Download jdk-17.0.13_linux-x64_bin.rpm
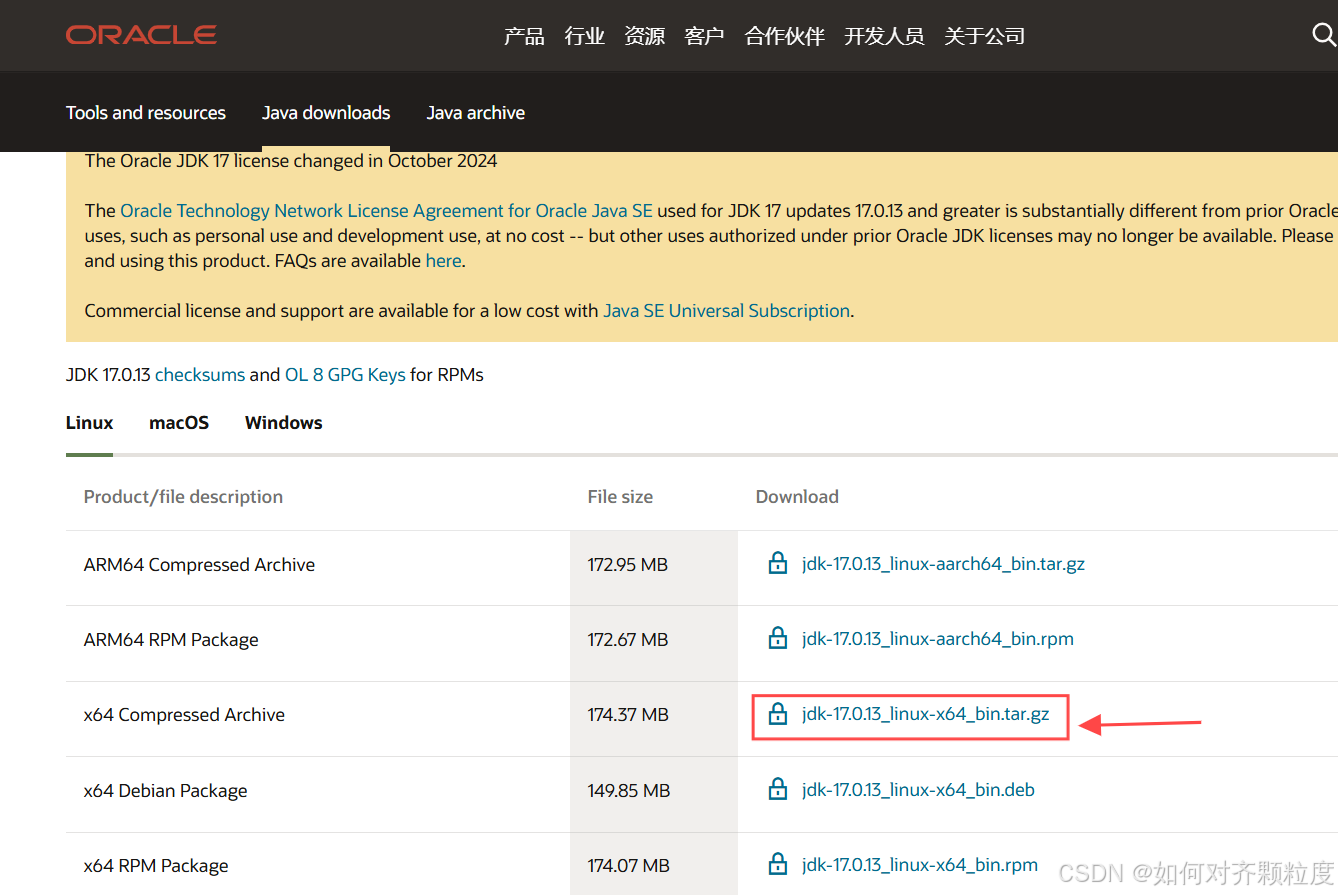 click(x=920, y=865)
